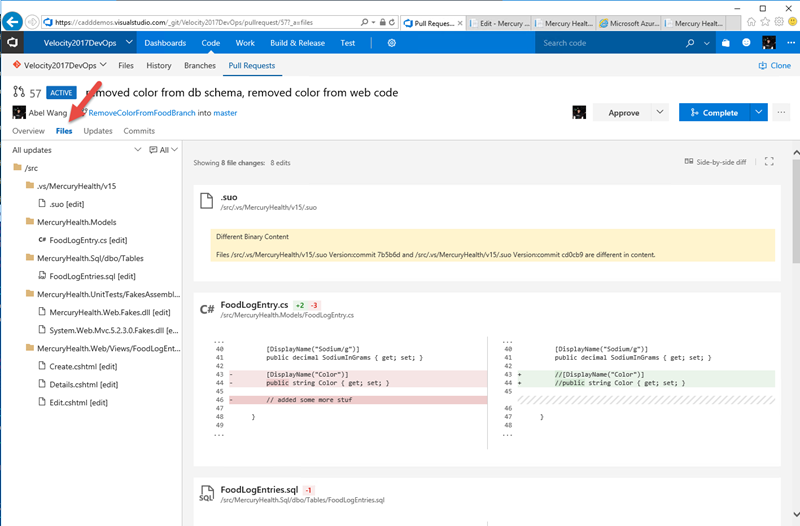Switch to pull request Overview tab

(x=29, y=131)
